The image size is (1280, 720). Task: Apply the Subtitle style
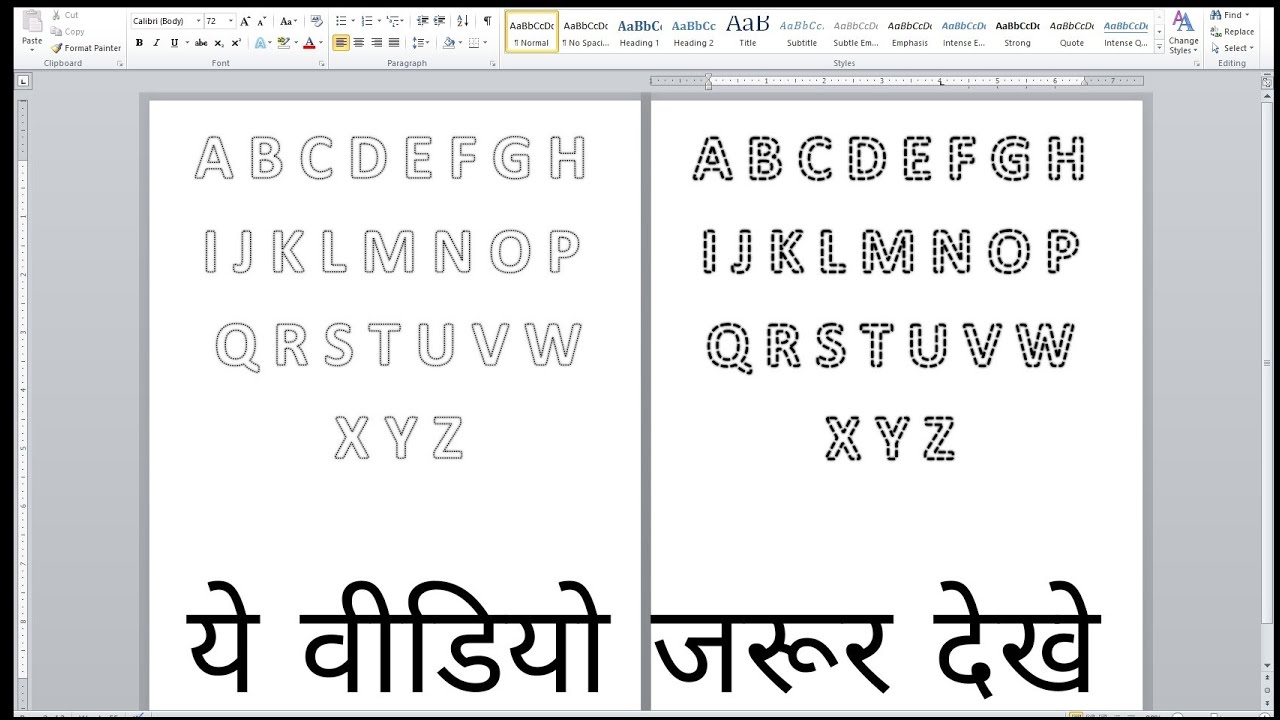point(801,32)
